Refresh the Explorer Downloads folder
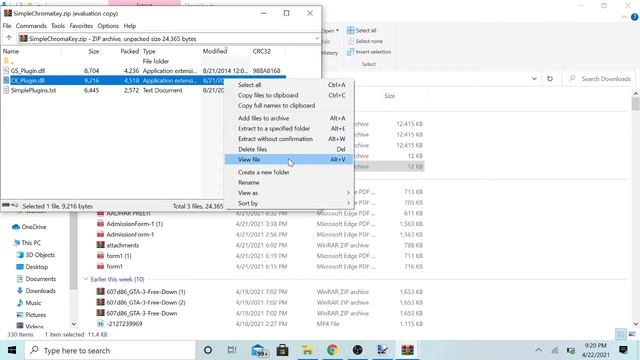This screenshot has height=360, width=640. pos(550,79)
